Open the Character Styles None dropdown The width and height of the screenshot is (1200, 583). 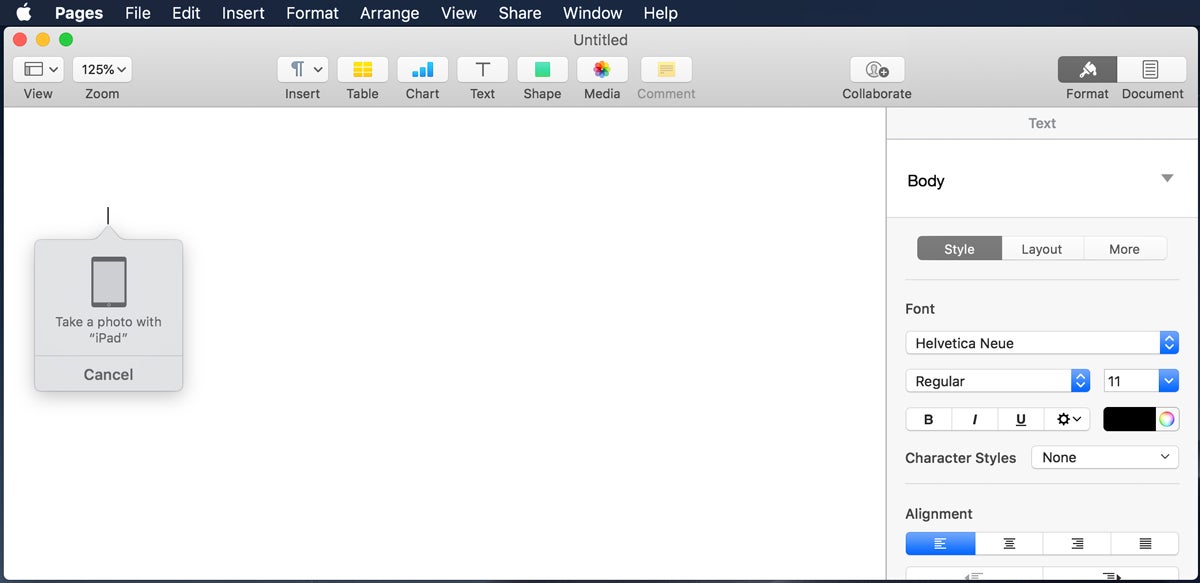point(1105,457)
